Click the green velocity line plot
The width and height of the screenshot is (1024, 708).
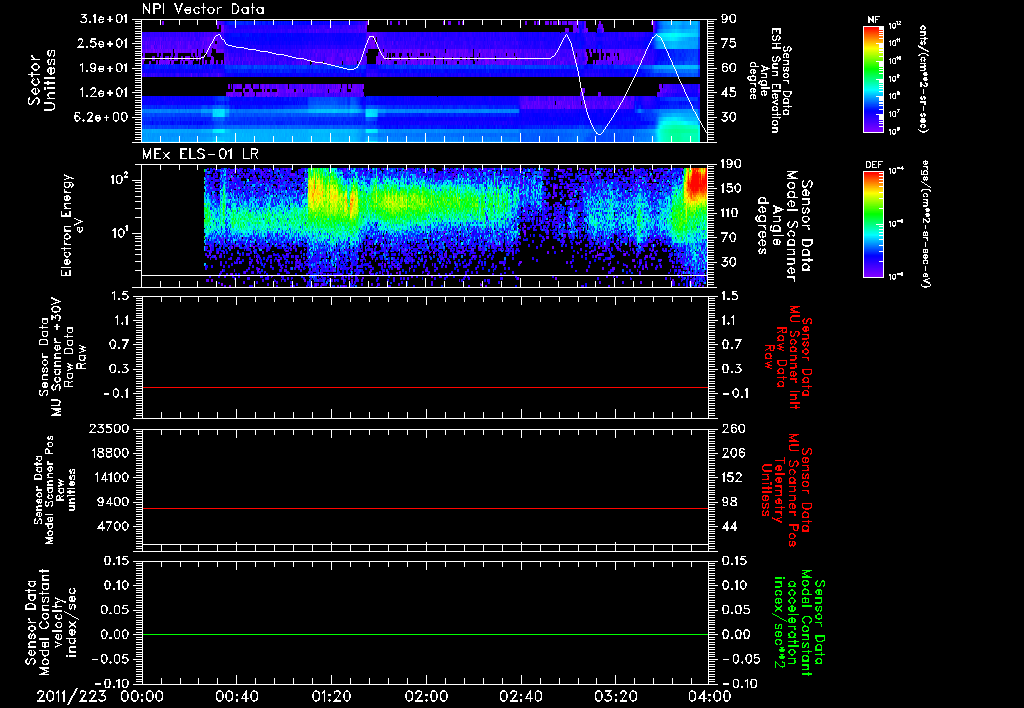[425, 634]
